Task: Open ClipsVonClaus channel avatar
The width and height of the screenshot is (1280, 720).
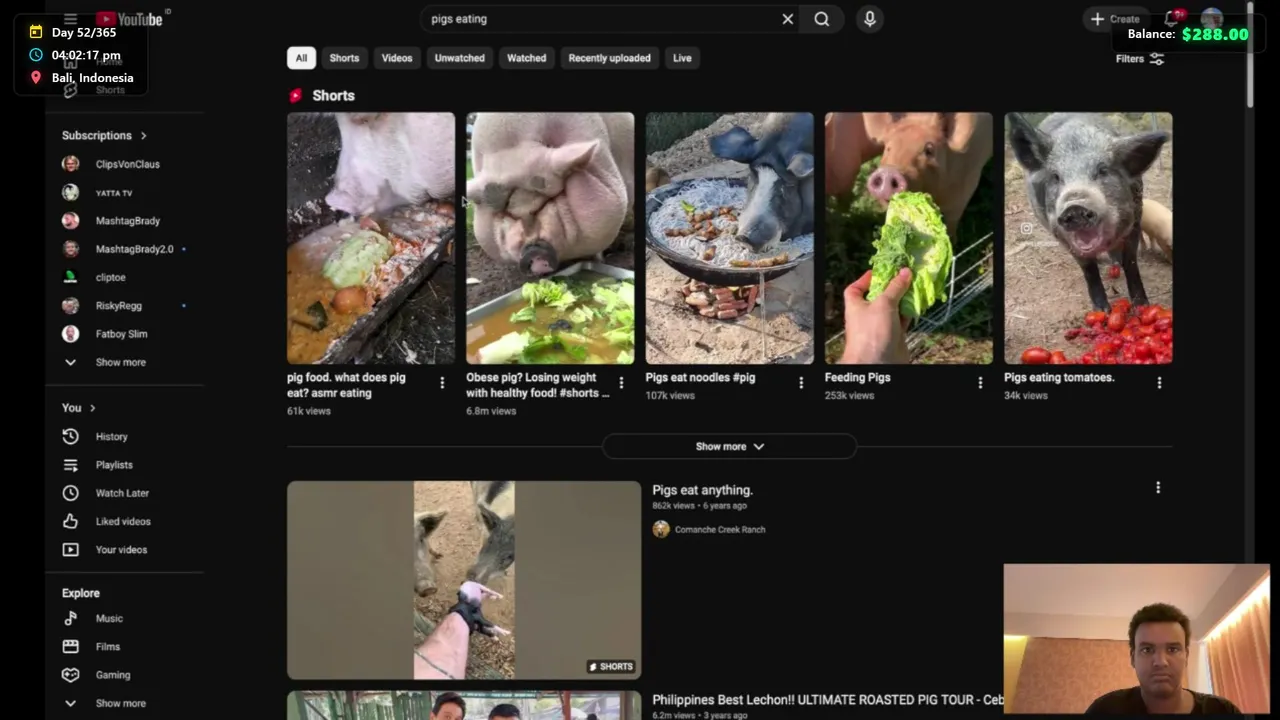Action: [x=70, y=164]
